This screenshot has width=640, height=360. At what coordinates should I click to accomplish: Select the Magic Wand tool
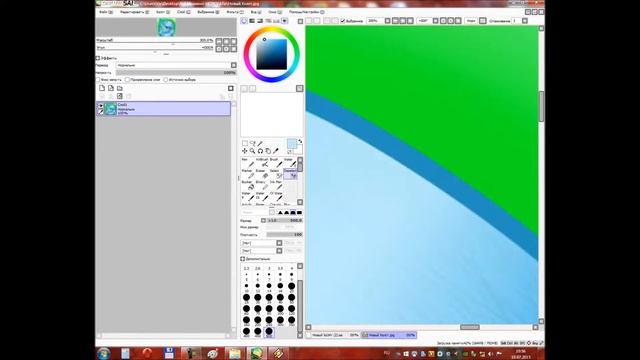point(260,143)
